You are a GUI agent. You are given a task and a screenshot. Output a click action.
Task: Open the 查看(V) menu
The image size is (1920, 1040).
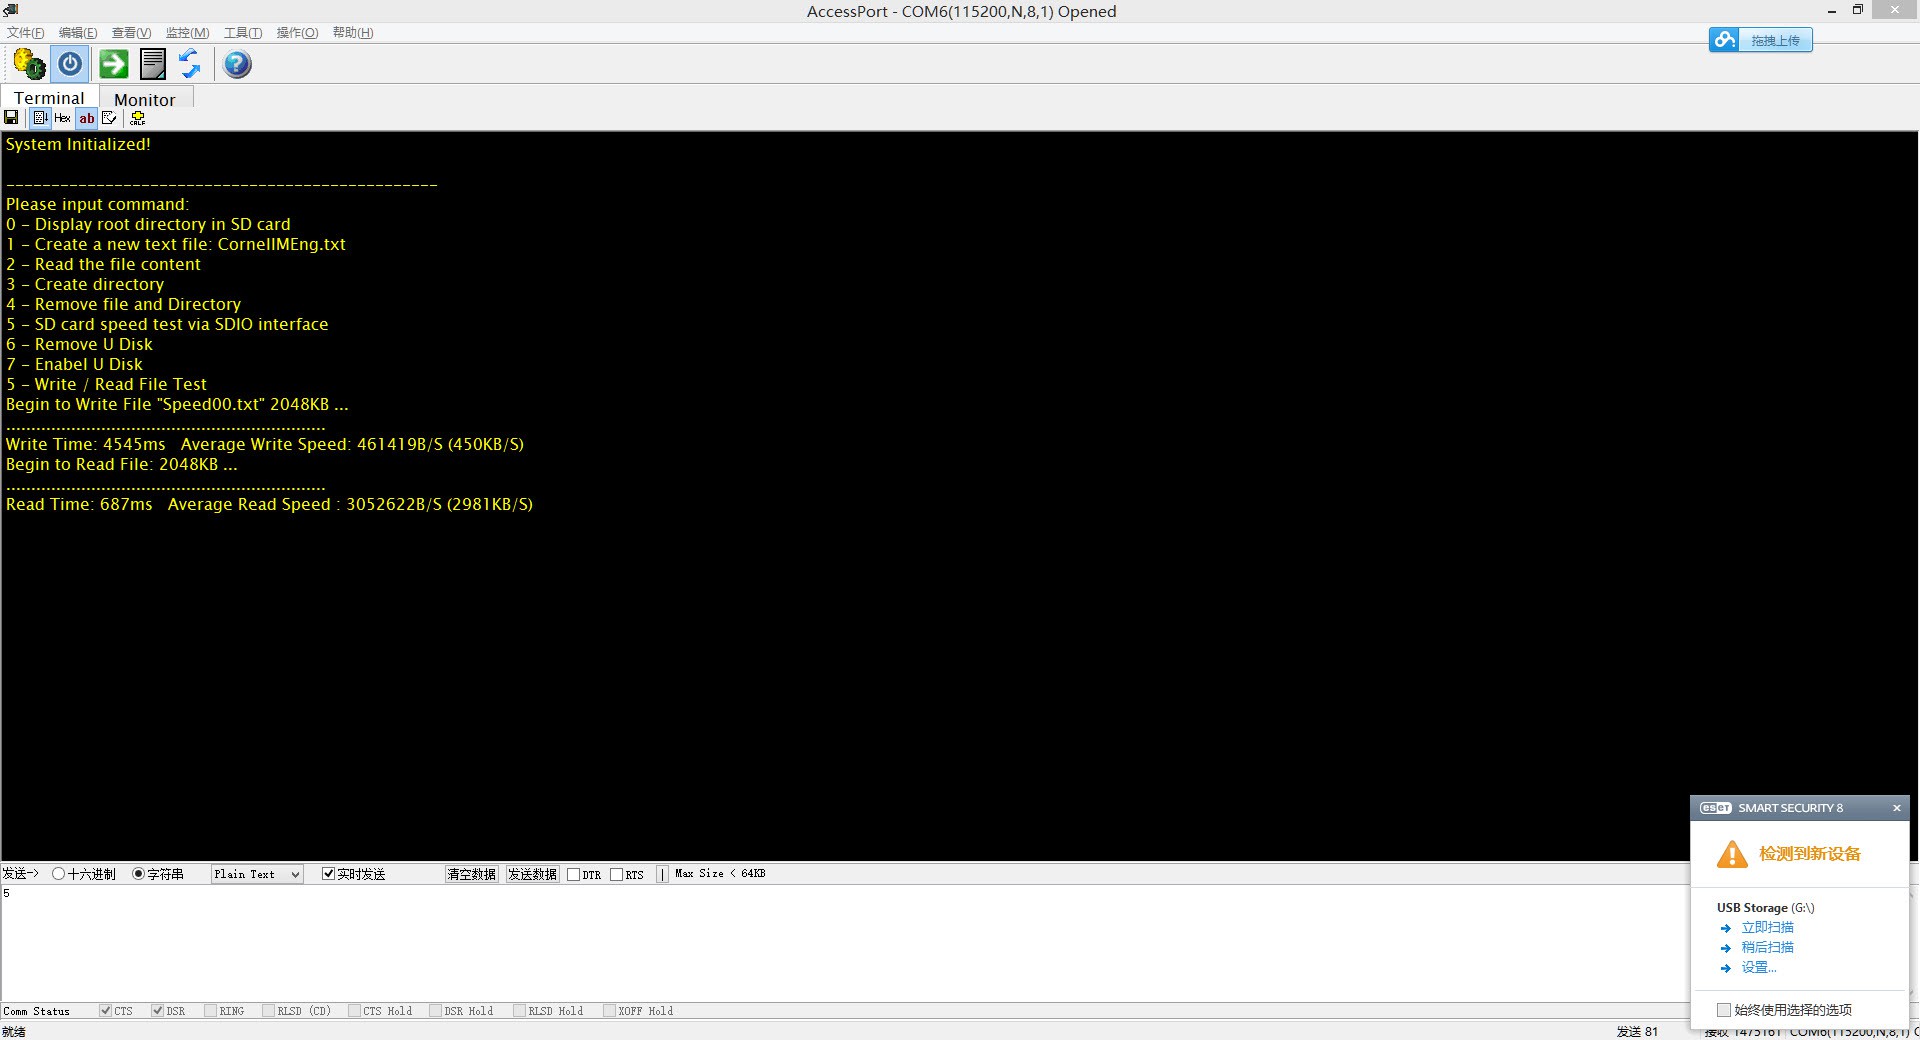(131, 33)
